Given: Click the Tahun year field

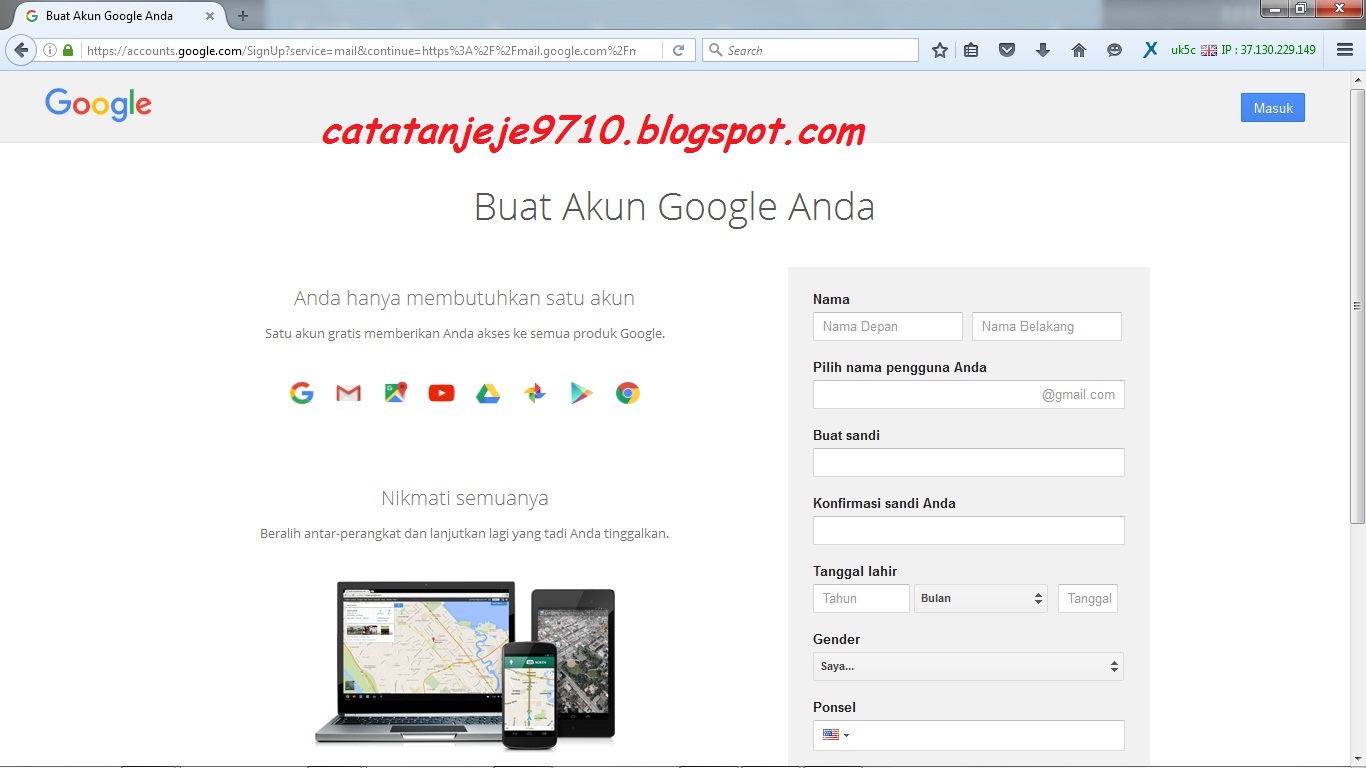Looking at the screenshot, I should (x=861, y=598).
